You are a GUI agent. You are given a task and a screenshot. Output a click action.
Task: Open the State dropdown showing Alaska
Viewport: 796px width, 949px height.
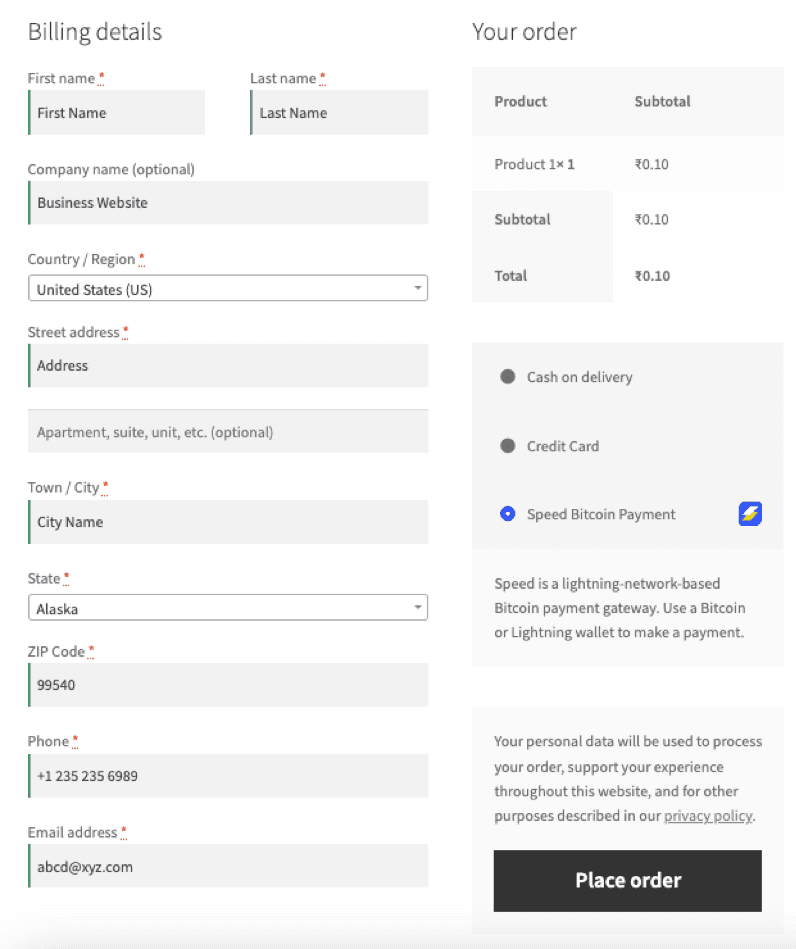coord(228,607)
